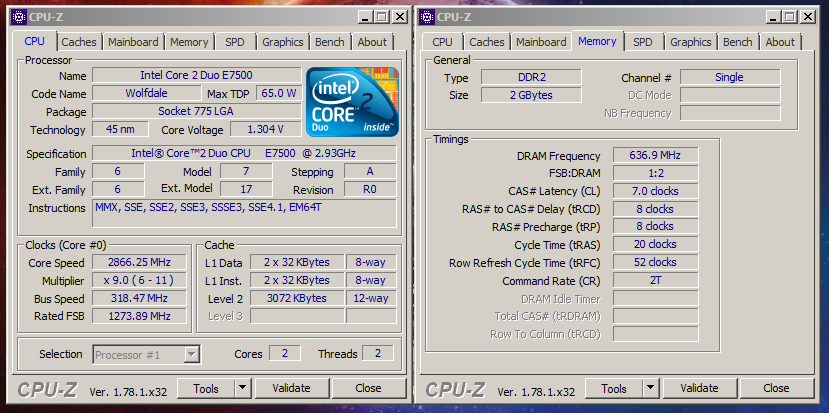Open the SPD tab in left CPU-Z window
The width and height of the screenshot is (829, 413).
click(235, 42)
